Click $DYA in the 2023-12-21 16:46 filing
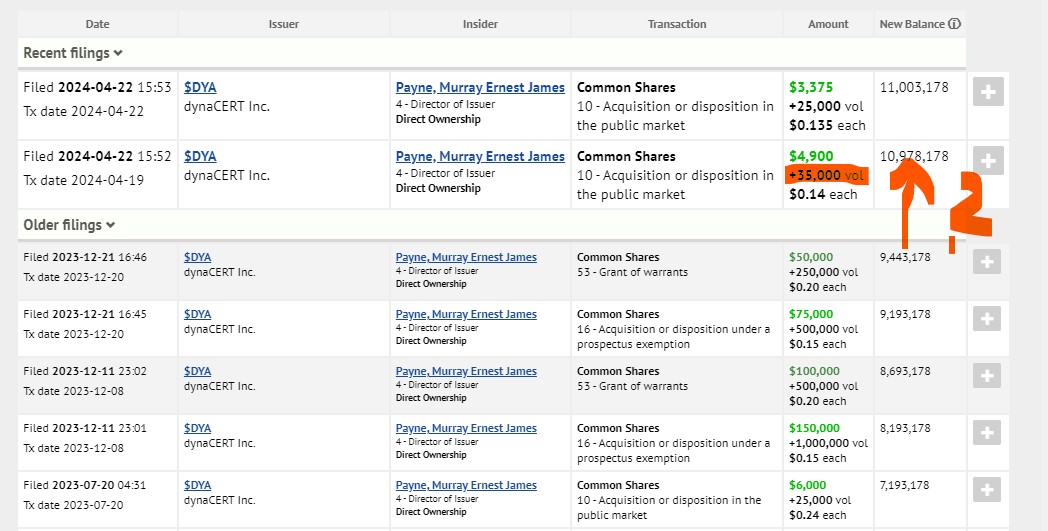Viewport: 1048px width, 531px height. pyautogui.click(x=198, y=258)
